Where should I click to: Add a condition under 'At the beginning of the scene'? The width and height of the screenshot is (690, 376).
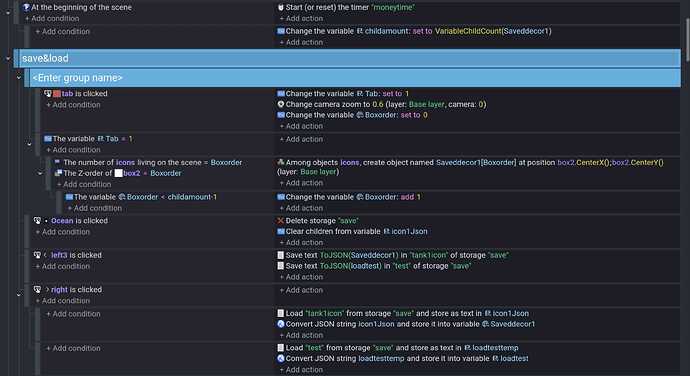point(52,18)
